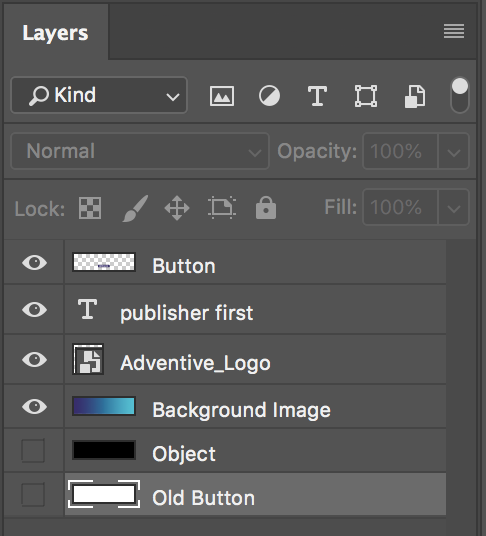Filter for shape layers icon
The width and height of the screenshot is (486, 536).
pos(366,96)
